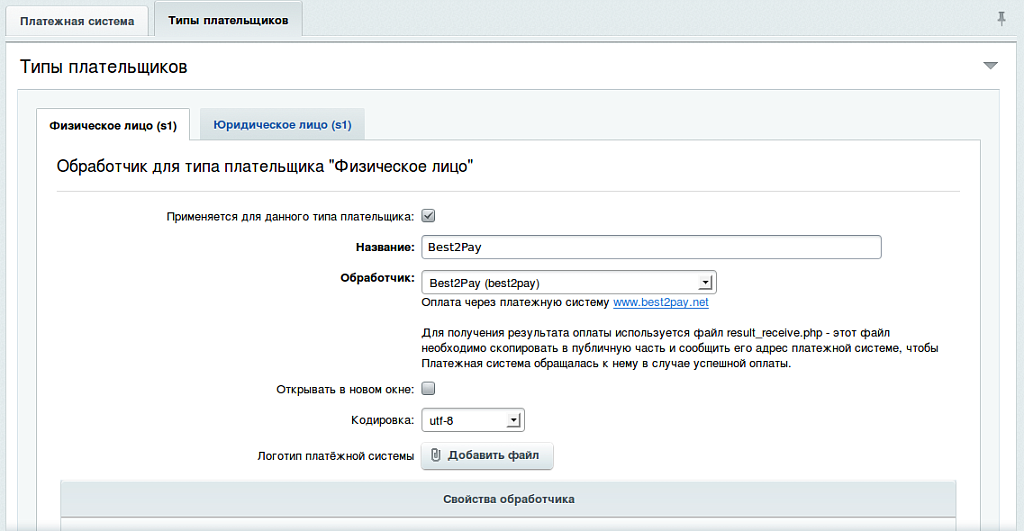1024x531 pixels.
Task: Uncheck Применяется для данного типа плательщика
Action: click(428, 216)
